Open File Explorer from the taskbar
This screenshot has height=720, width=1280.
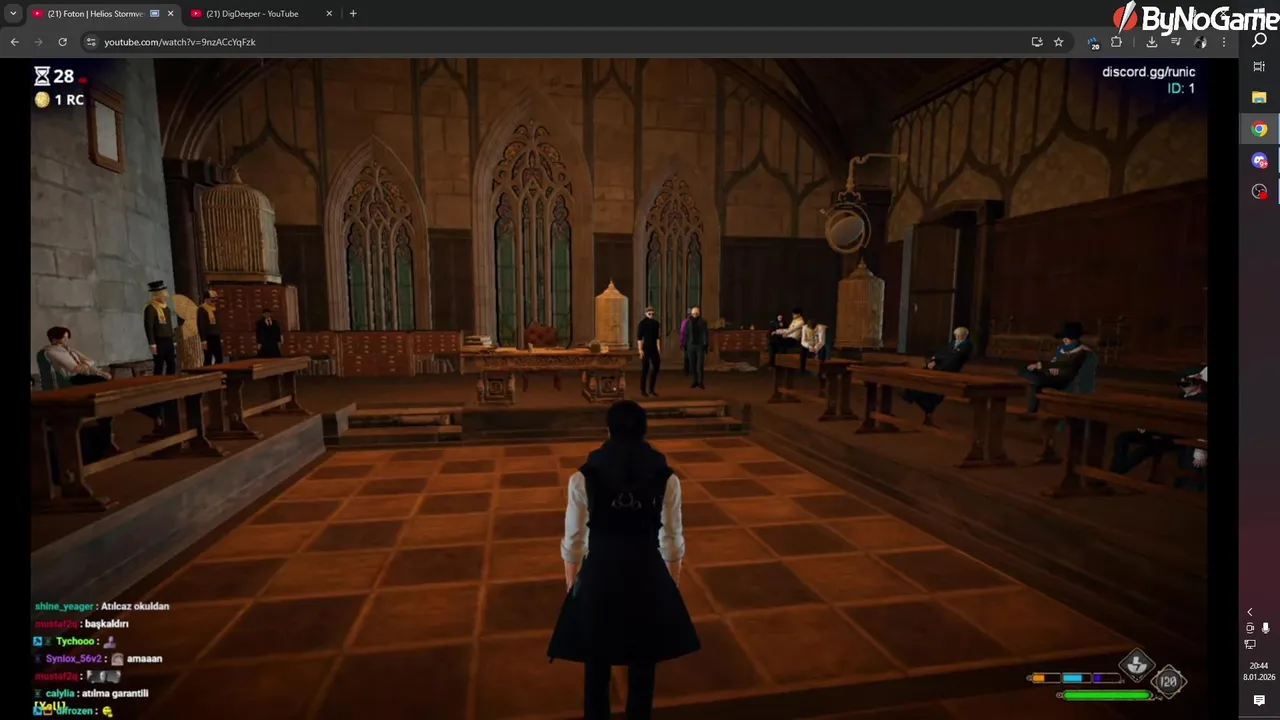pos(1259,98)
